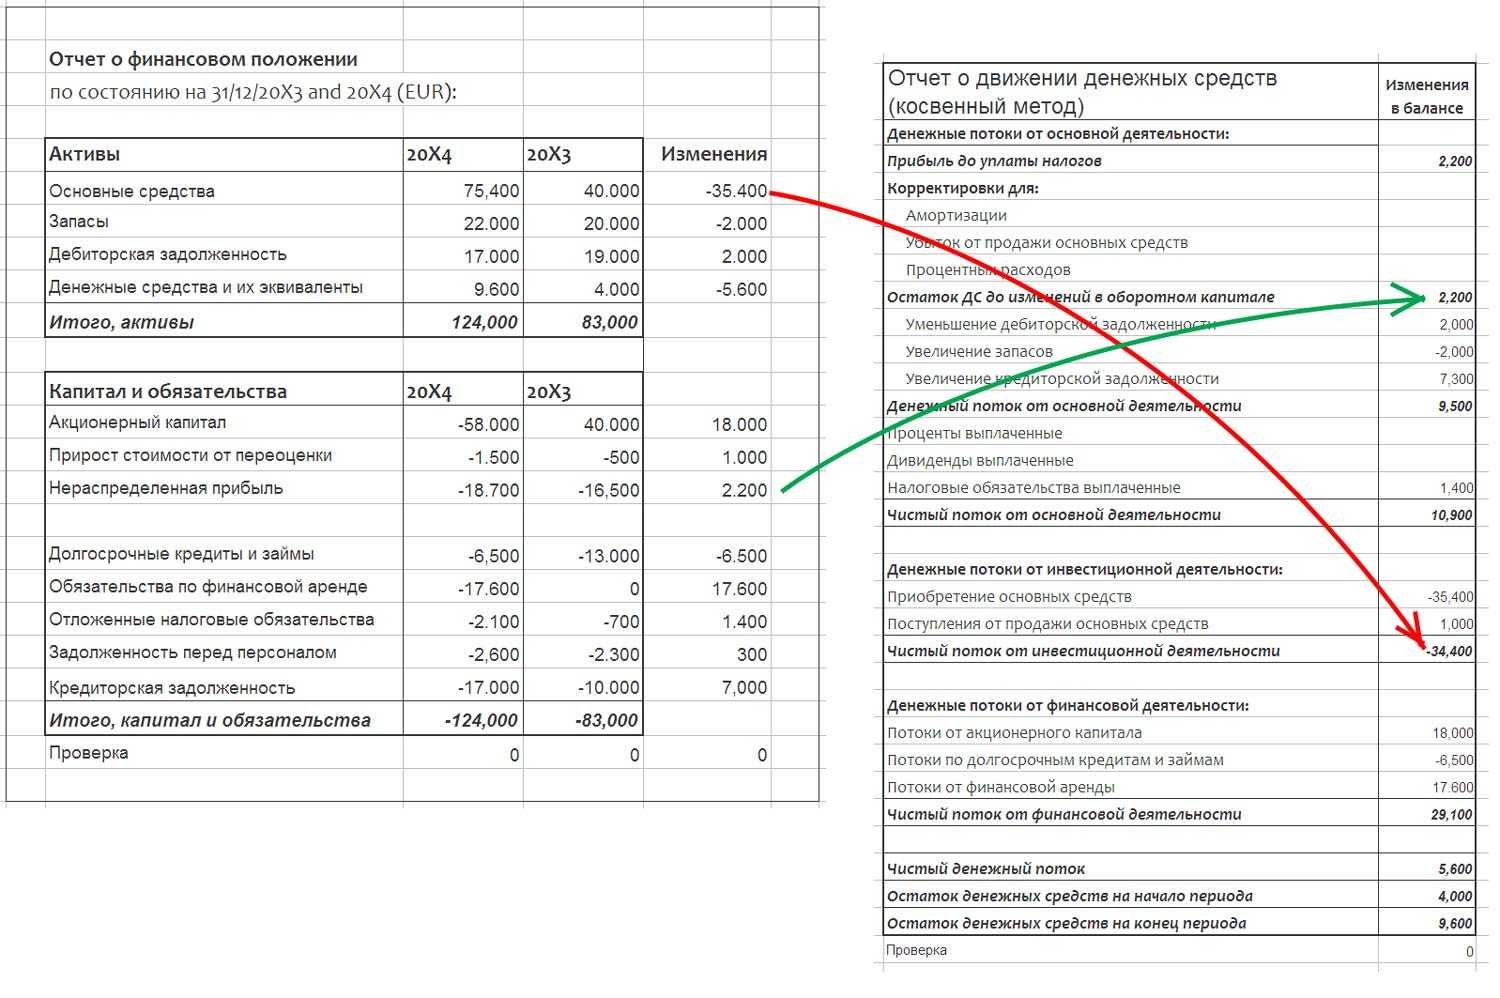Screen dimensions: 1500x998
Task: Select the Потоки от финансовой аренды value 17.600
Action: [x=1453, y=787]
